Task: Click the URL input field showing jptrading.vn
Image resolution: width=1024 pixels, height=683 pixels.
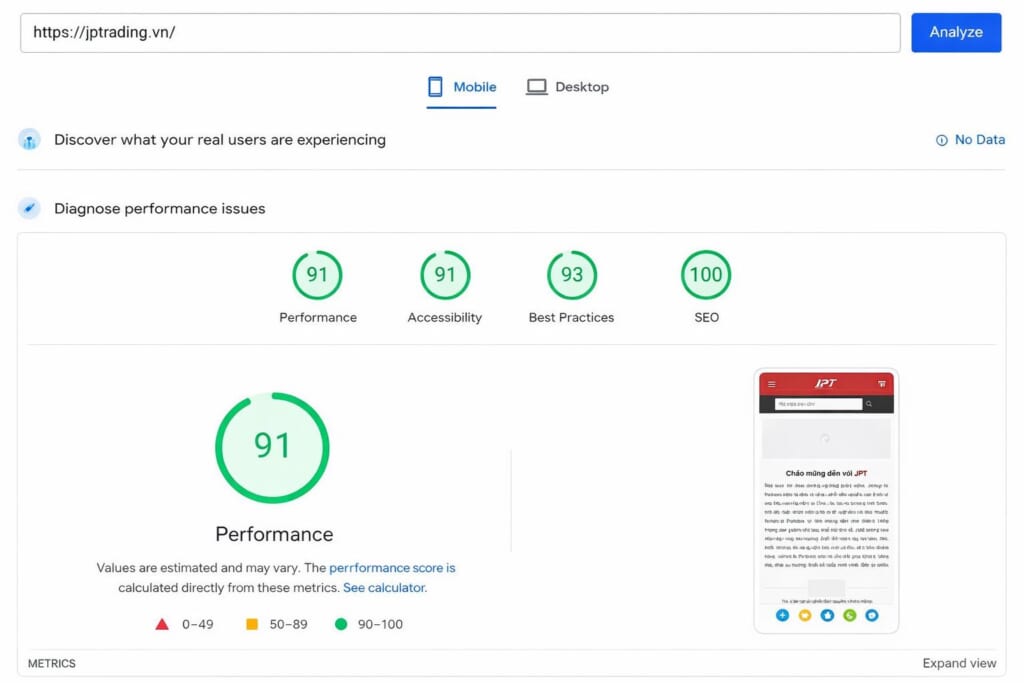Action: pos(460,32)
